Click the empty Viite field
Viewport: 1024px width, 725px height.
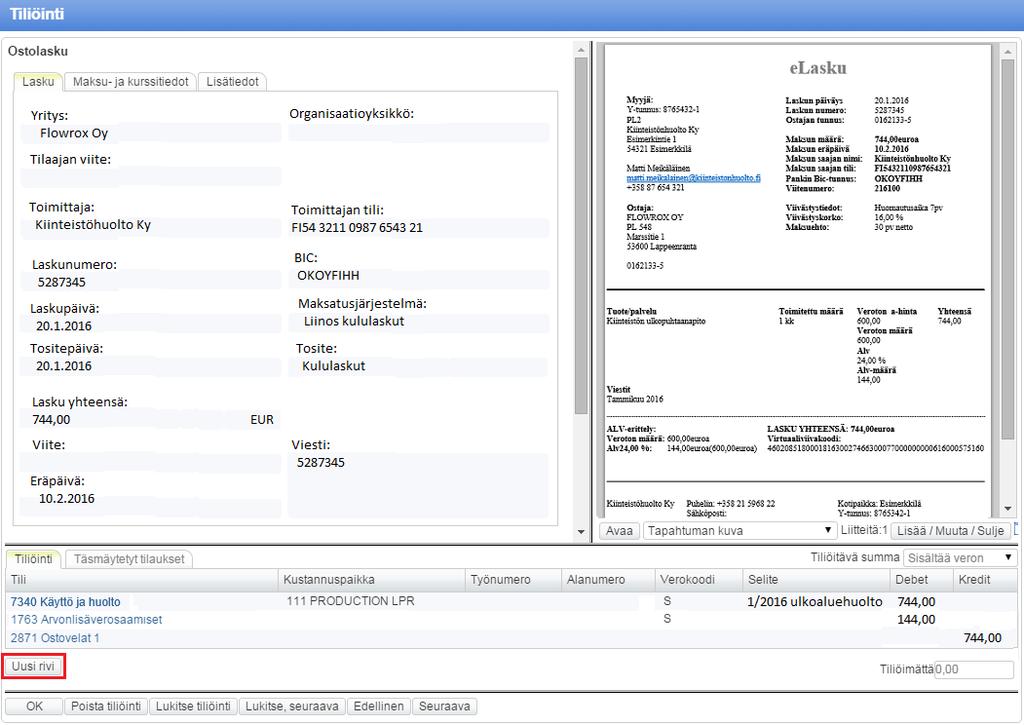pos(151,462)
